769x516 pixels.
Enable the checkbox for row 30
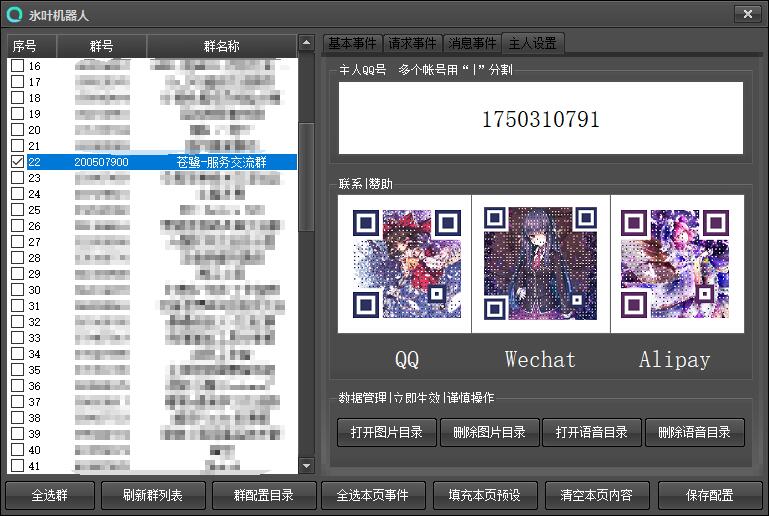tap(18, 290)
